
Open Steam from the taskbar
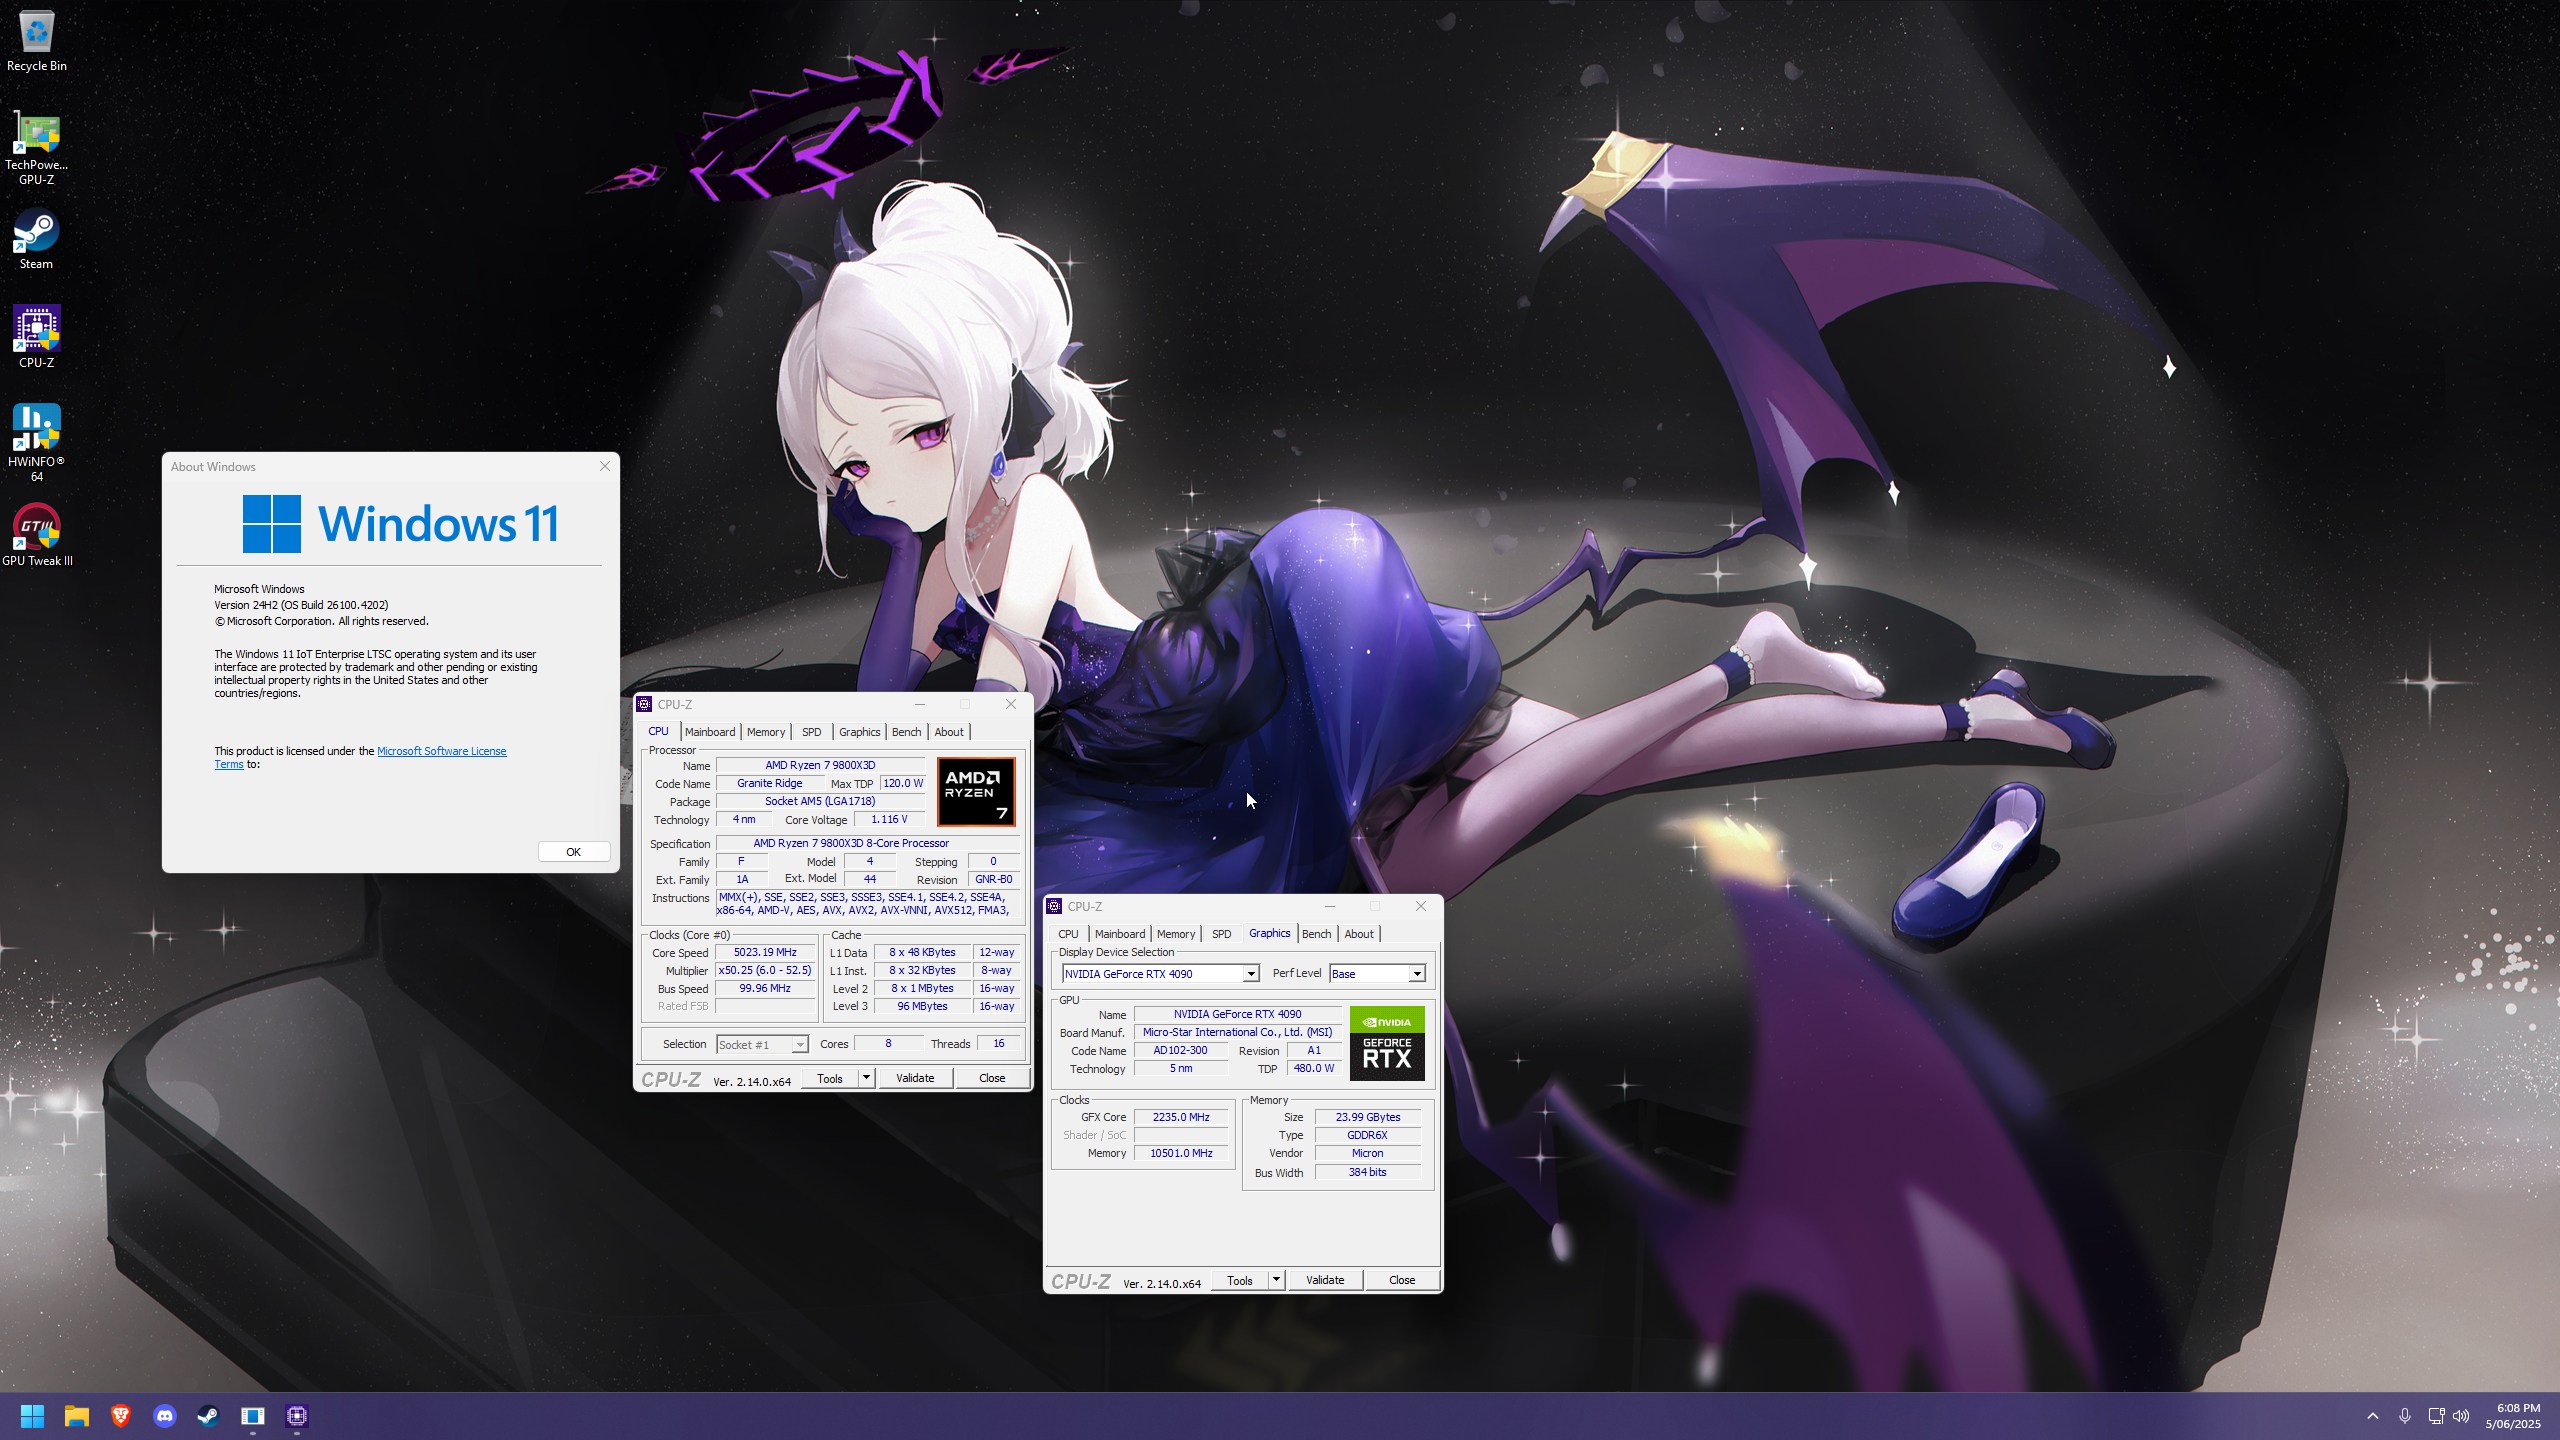pos(208,1416)
